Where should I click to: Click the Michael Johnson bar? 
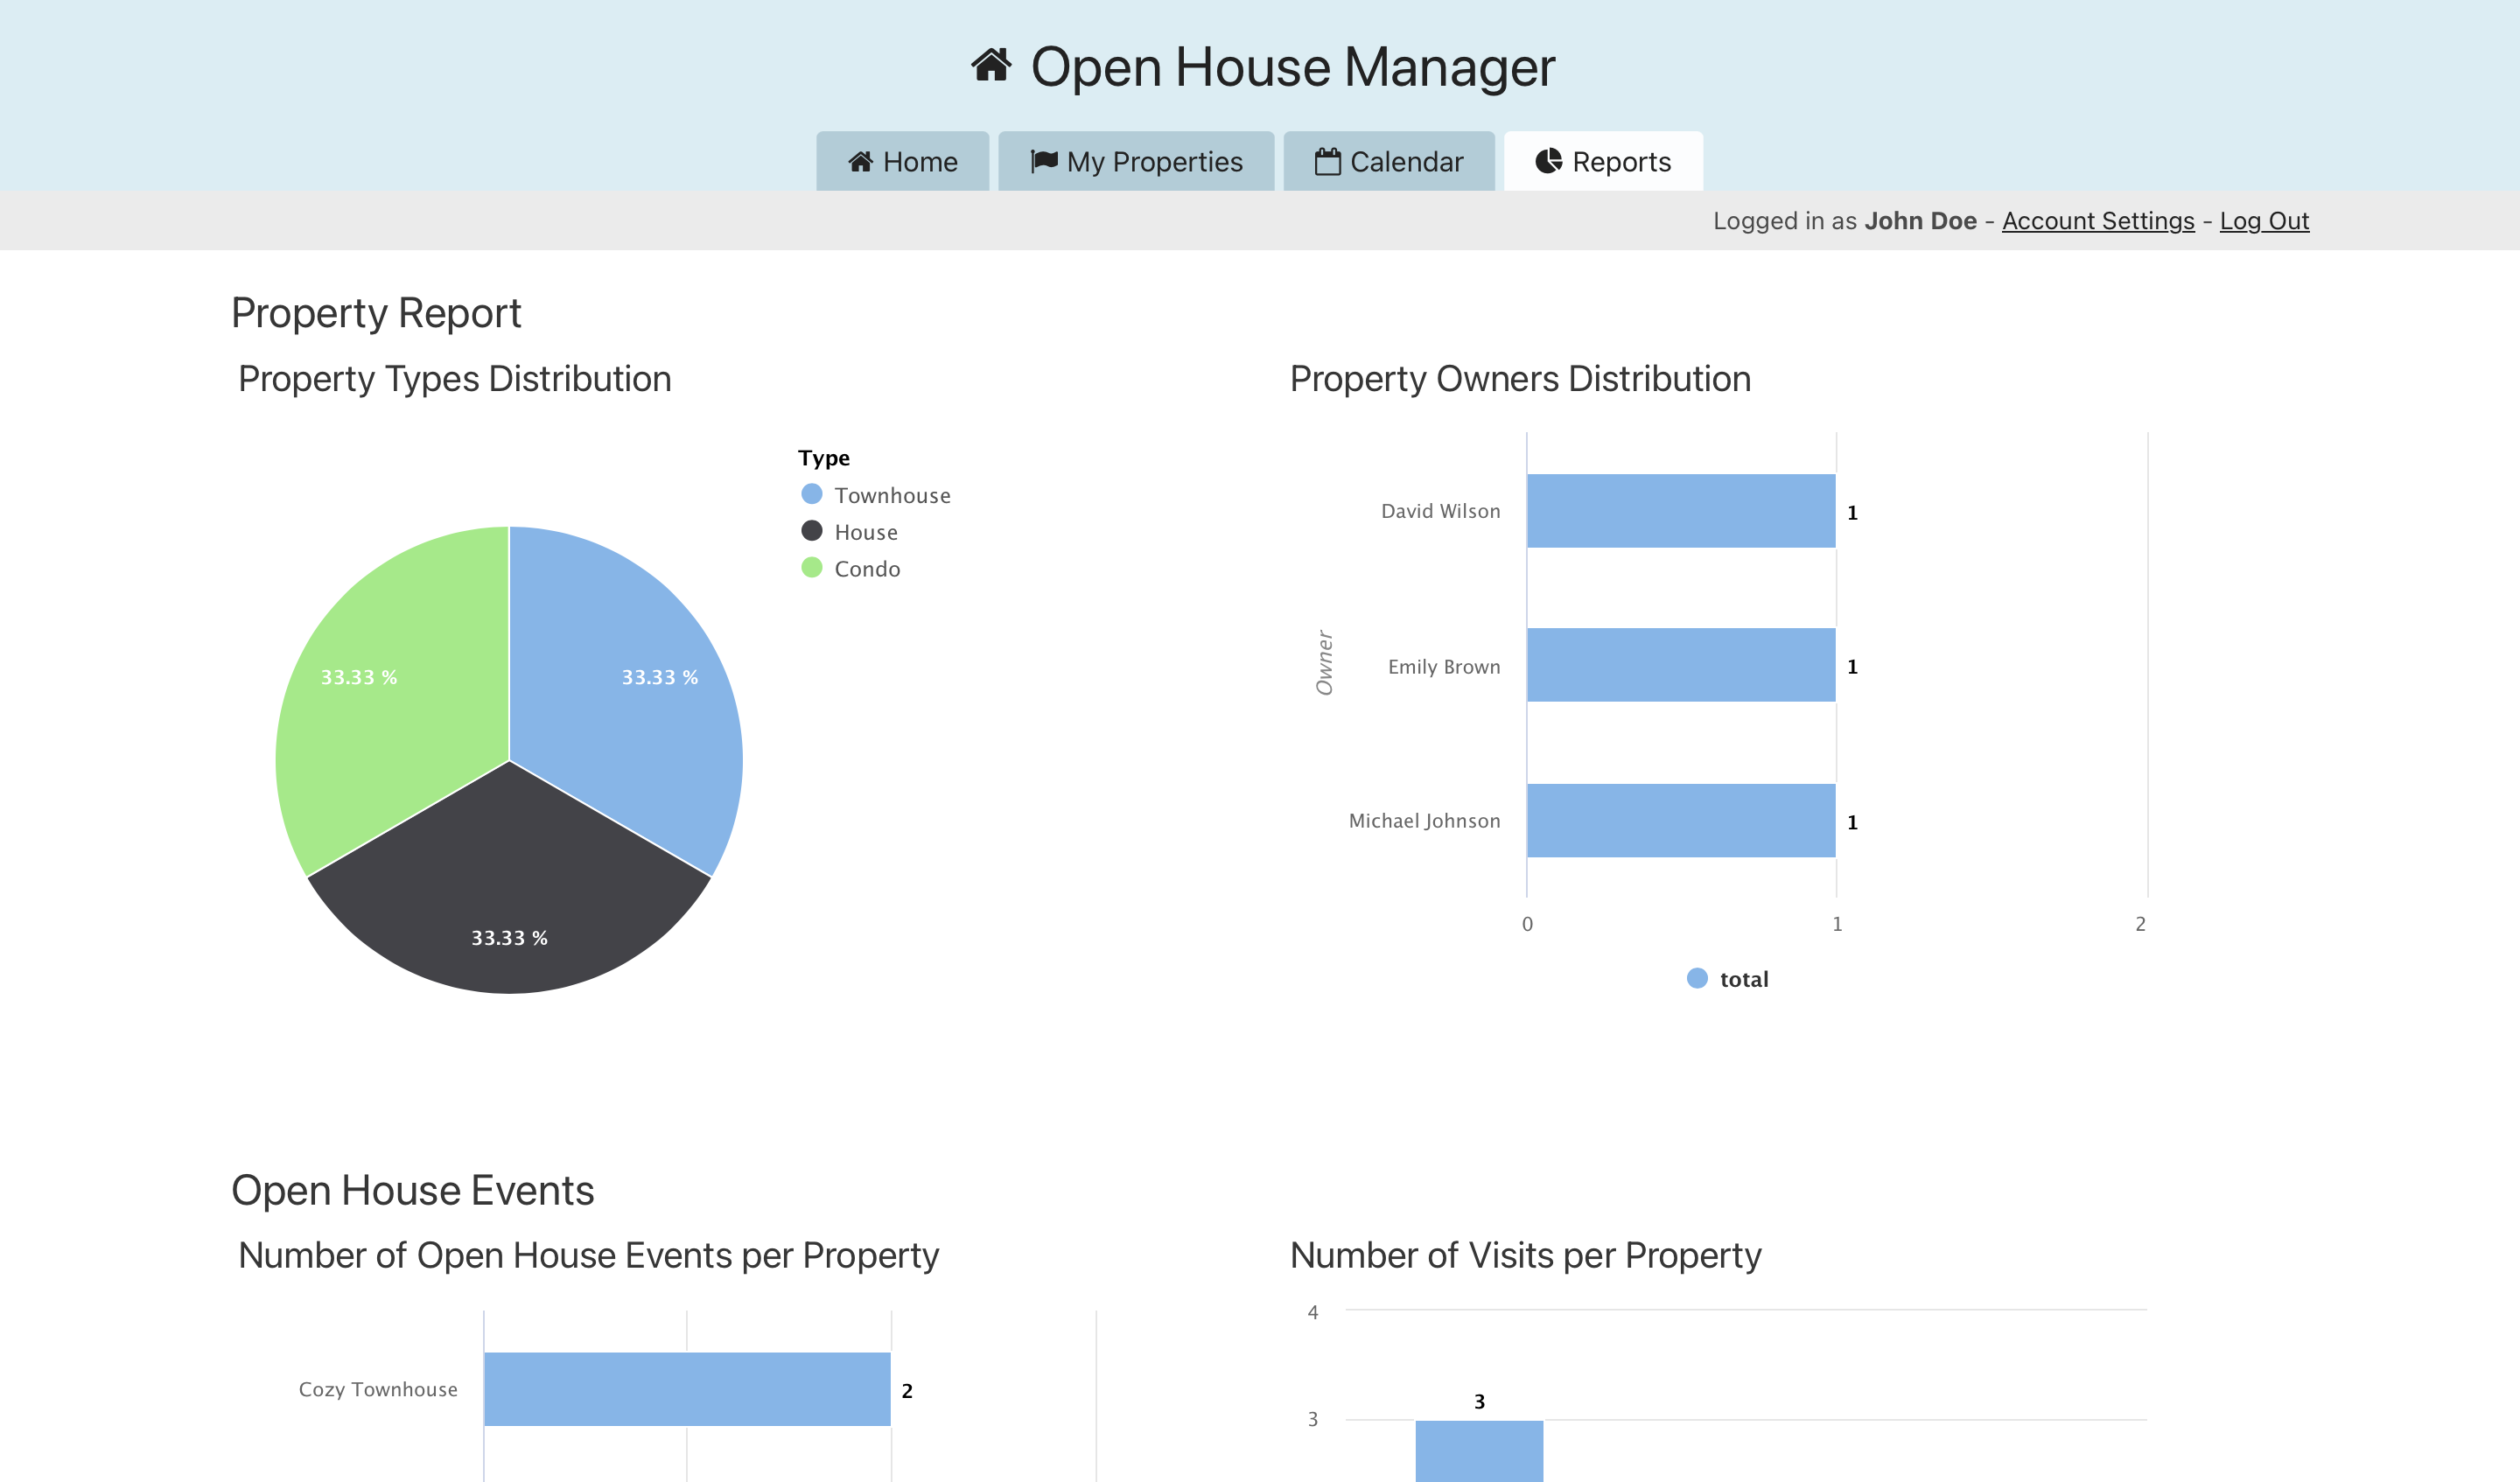pos(1680,820)
